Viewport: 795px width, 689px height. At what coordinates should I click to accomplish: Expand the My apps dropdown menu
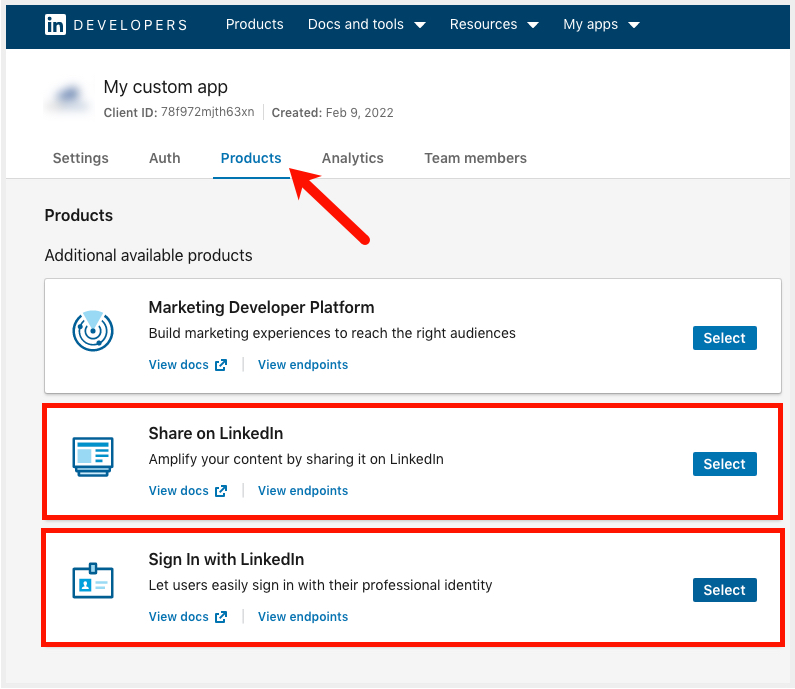click(601, 24)
